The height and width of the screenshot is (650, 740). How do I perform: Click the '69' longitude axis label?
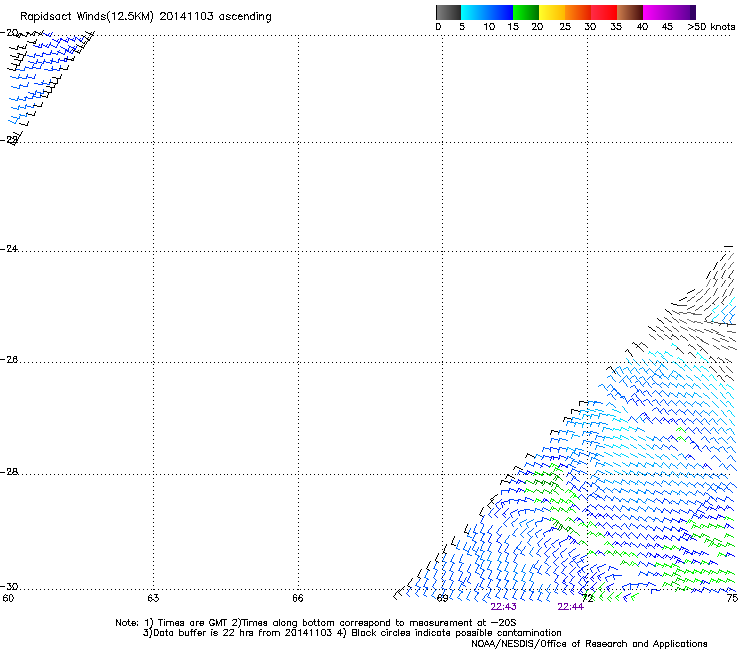click(x=442, y=598)
